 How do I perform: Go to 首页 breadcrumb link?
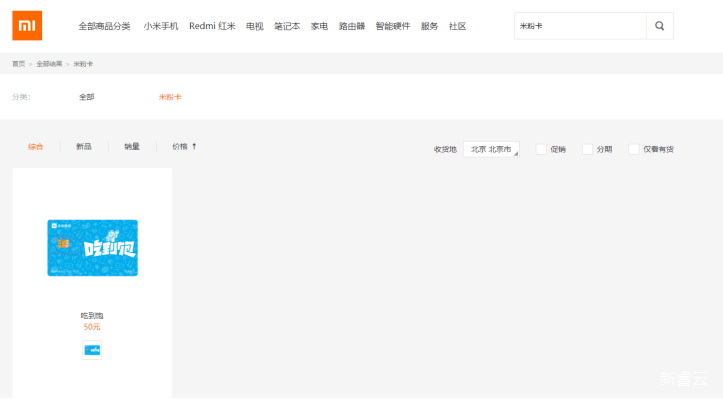click(18, 64)
